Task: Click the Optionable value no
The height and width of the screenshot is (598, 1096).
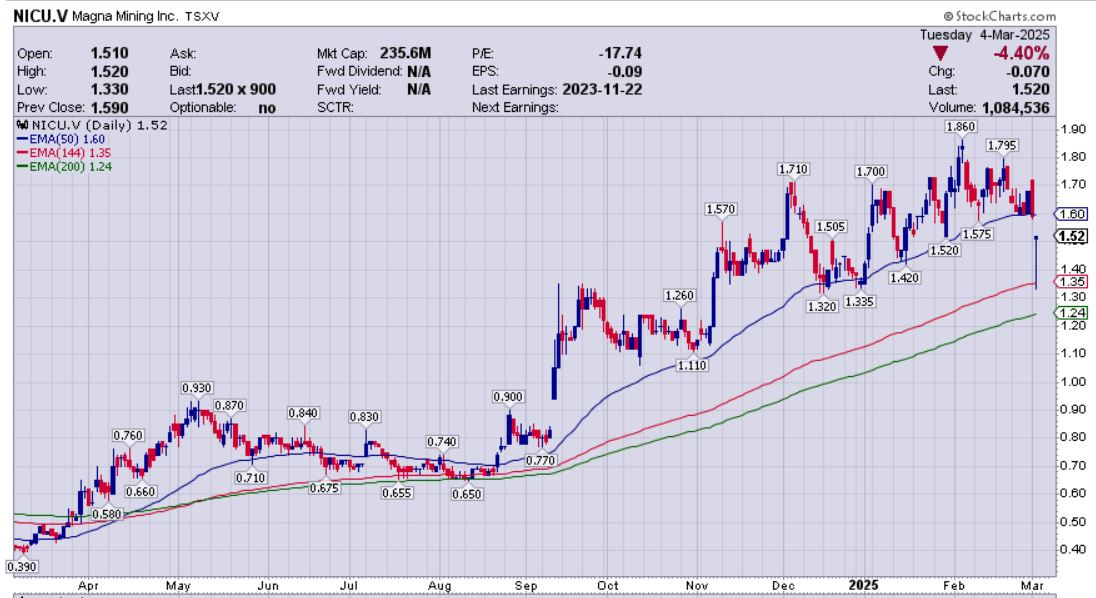Action: click(x=267, y=108)
